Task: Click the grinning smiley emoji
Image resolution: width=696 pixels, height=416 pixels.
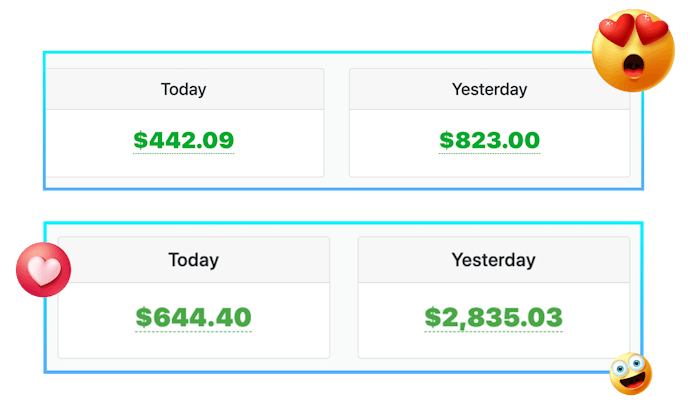Action: [x=630, y=374]
